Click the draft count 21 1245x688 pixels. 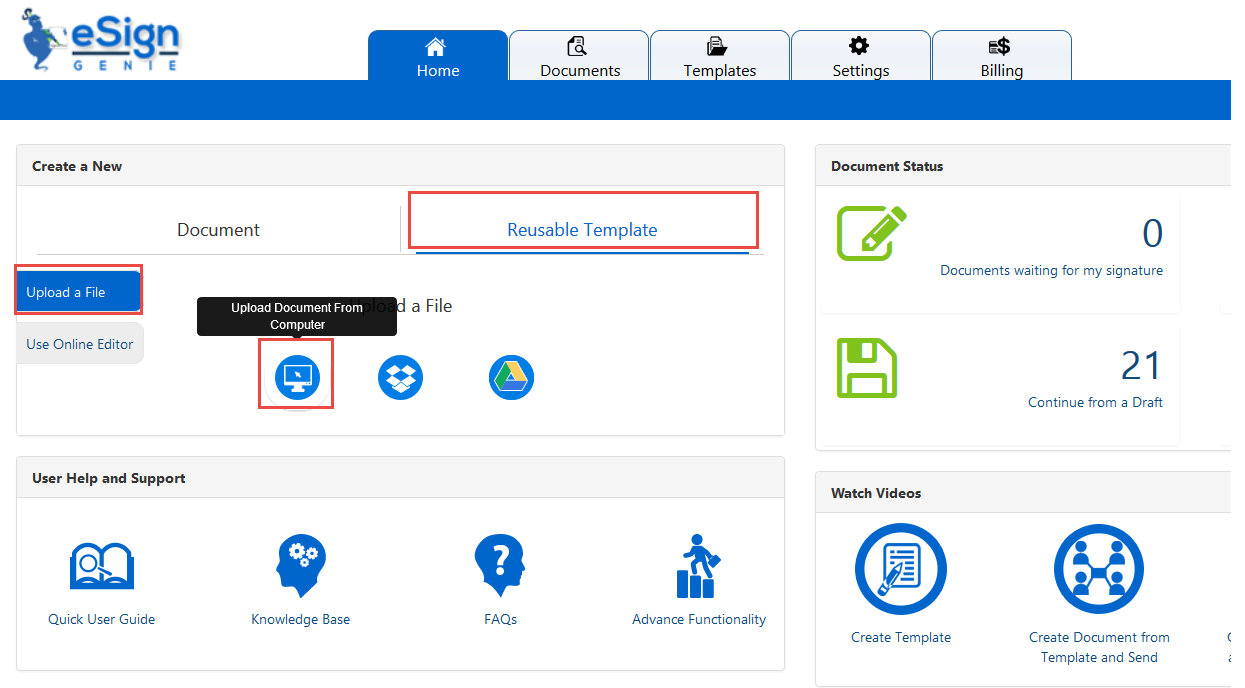1142,366
